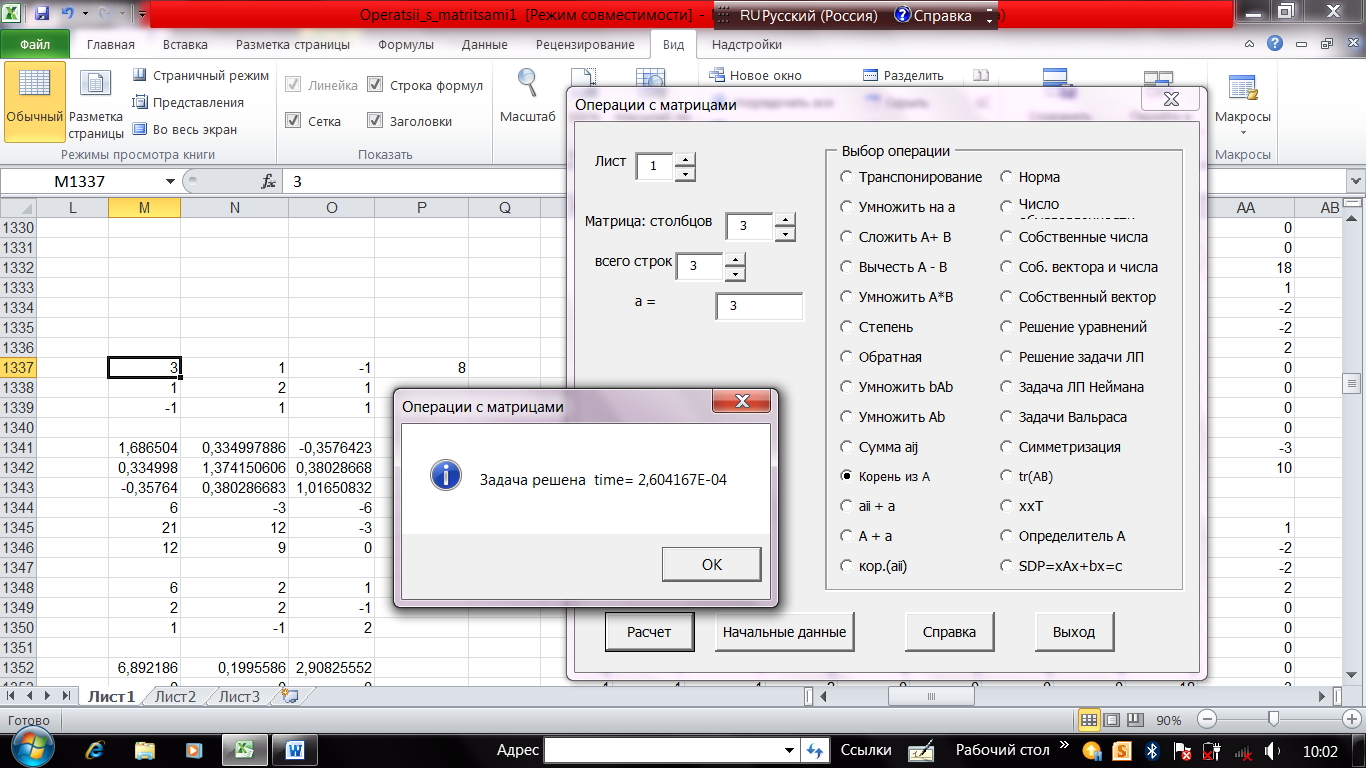
Task: Toggle the Сетка gridlines checkbox
Action: (293, 121)
